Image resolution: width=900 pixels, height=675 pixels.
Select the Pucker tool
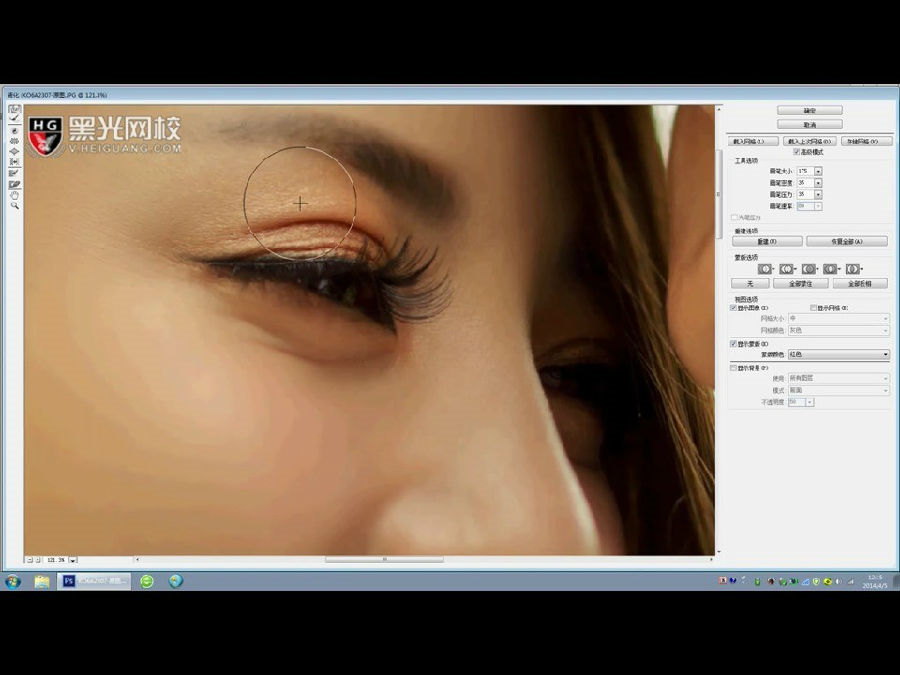coord(14,141)
